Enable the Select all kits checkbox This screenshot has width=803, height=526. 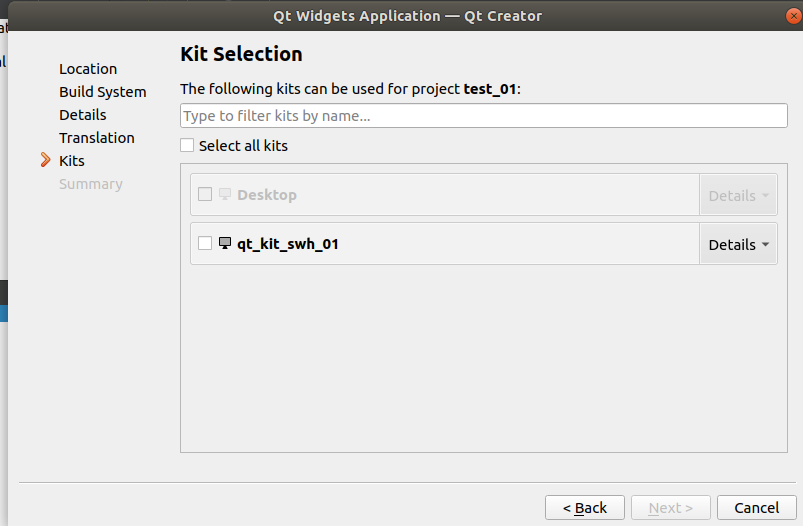point(187,145)
